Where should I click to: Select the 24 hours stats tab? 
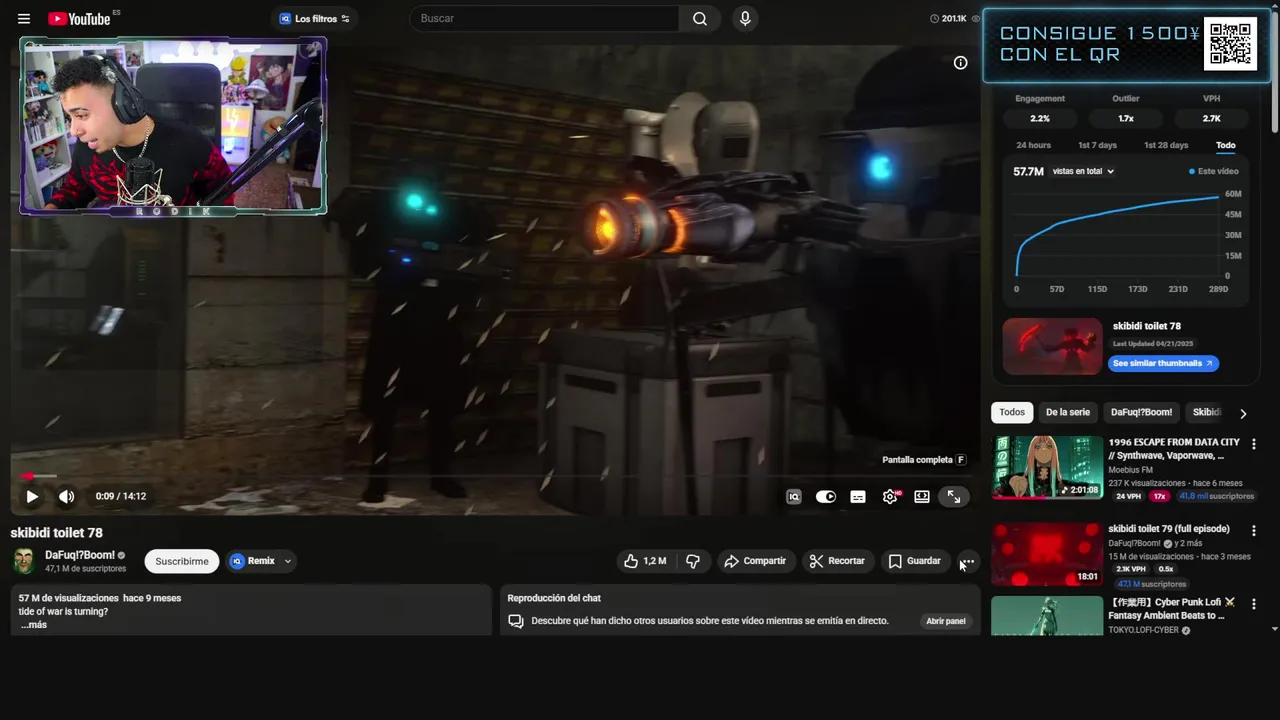click(1034, 145)
